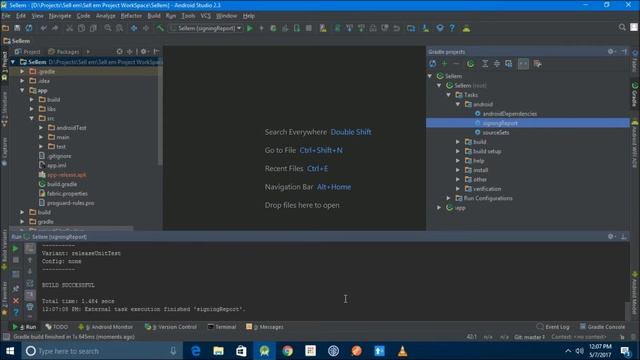Click the Undo arrow in toolbar

(43, 28)
